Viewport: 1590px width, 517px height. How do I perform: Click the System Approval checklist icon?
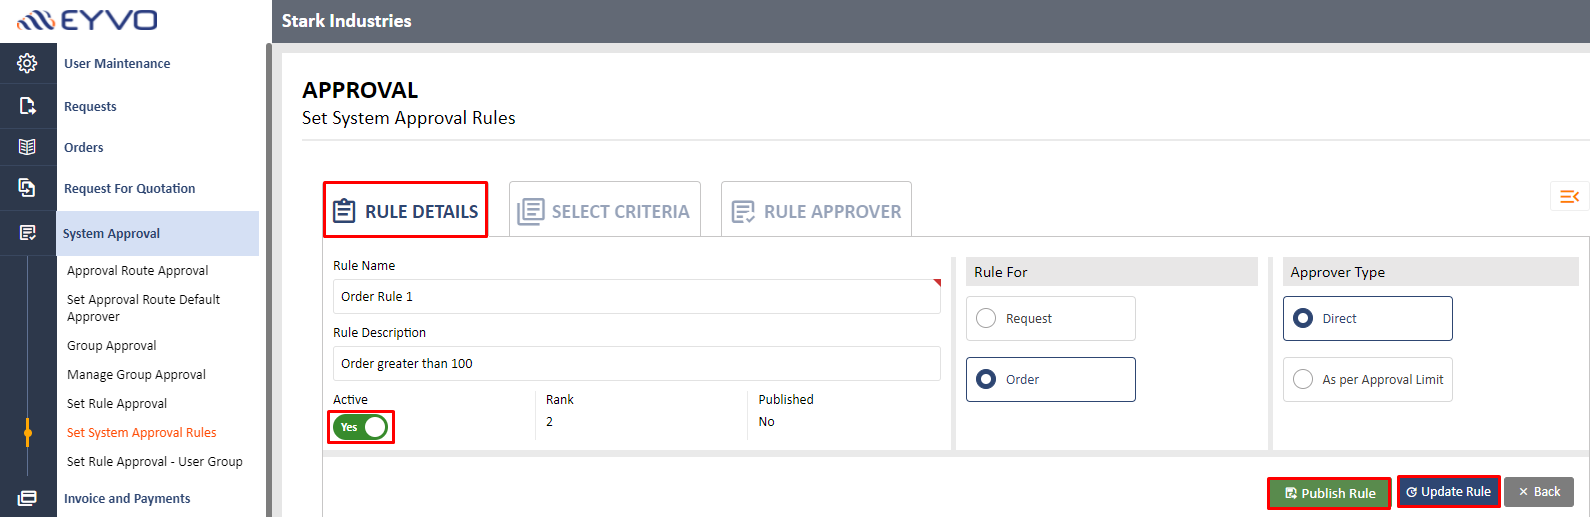(27, 233)
